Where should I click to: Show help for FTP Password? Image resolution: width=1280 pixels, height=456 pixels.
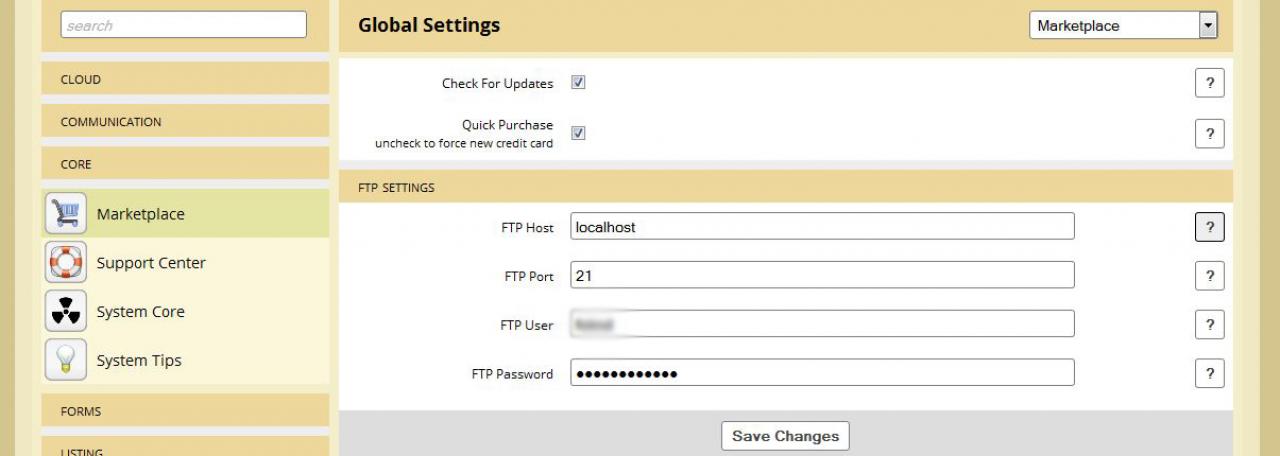click(1209, 374)
